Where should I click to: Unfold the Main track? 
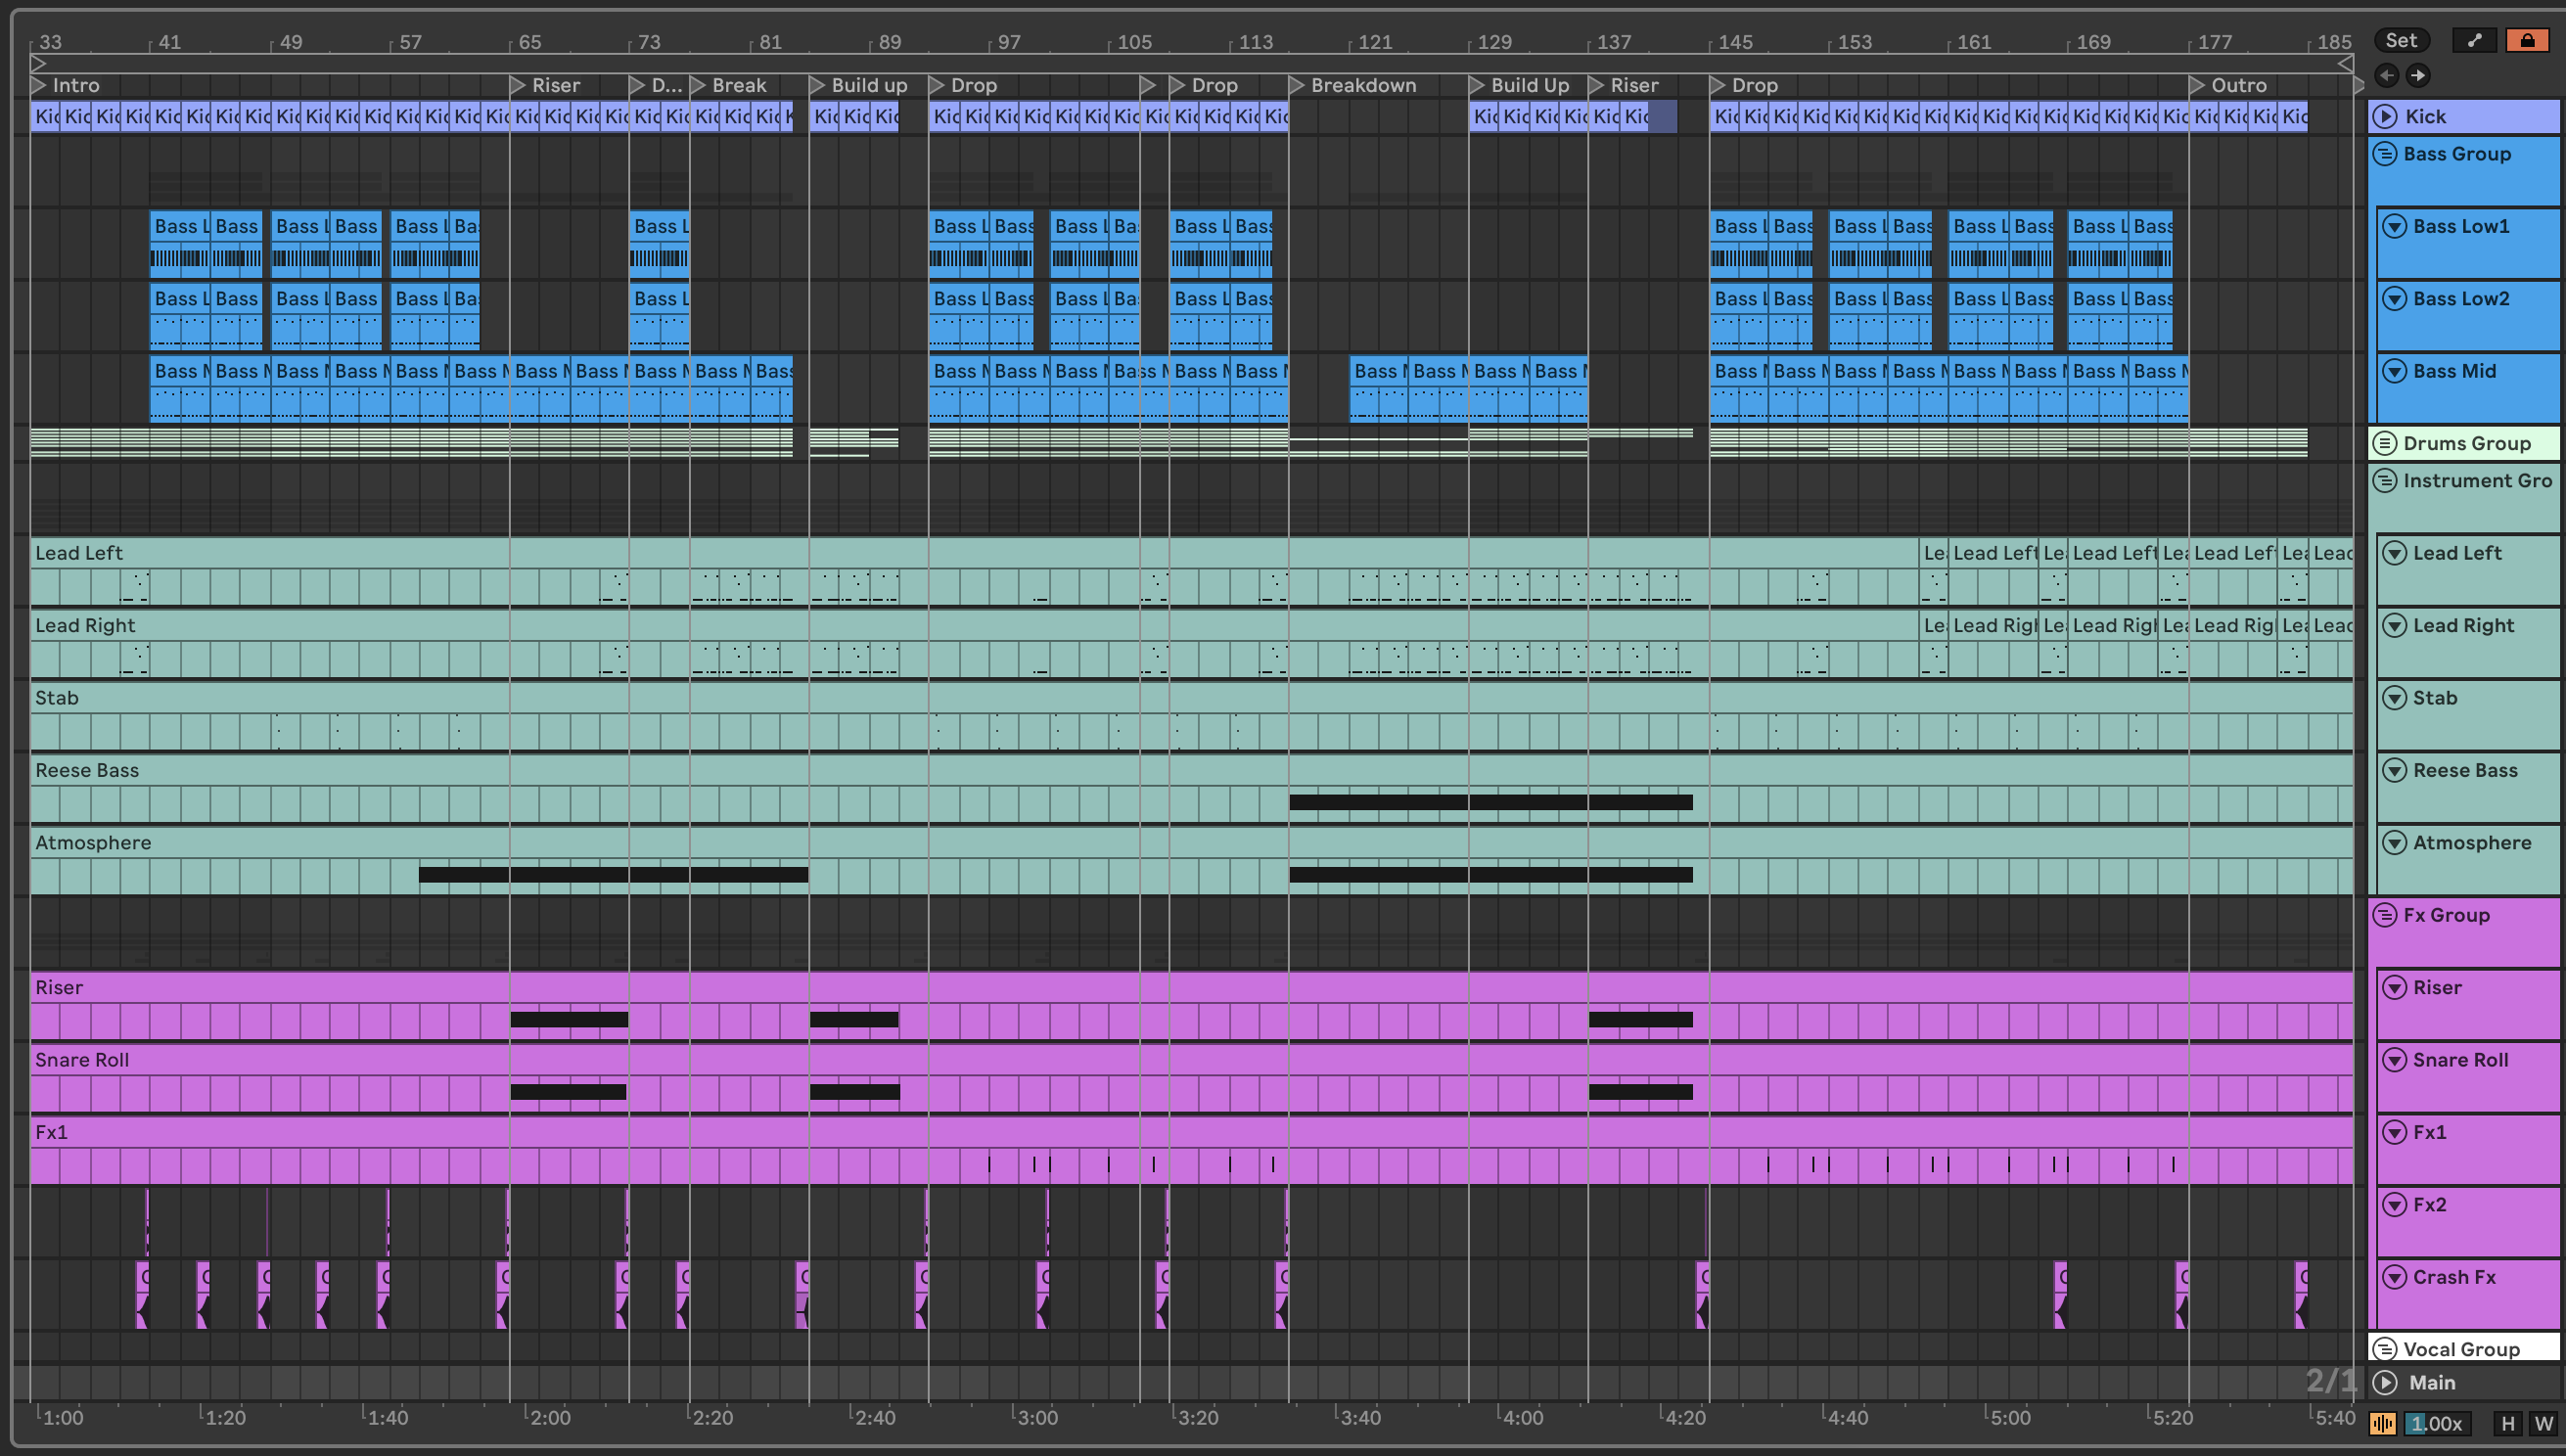[x=2386, y=1382]
